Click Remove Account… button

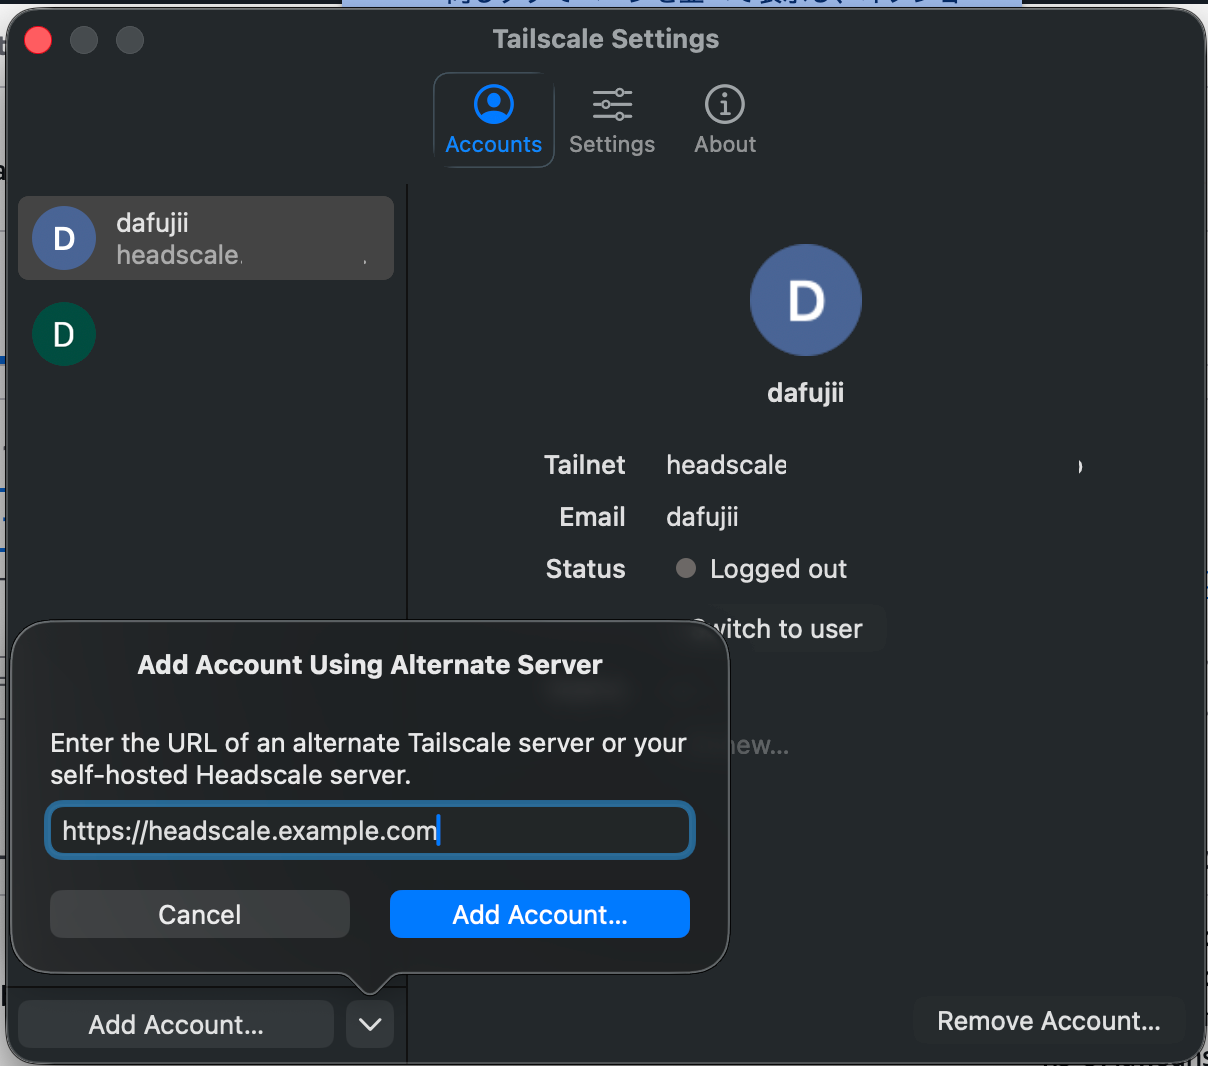coord(1049,1021)
